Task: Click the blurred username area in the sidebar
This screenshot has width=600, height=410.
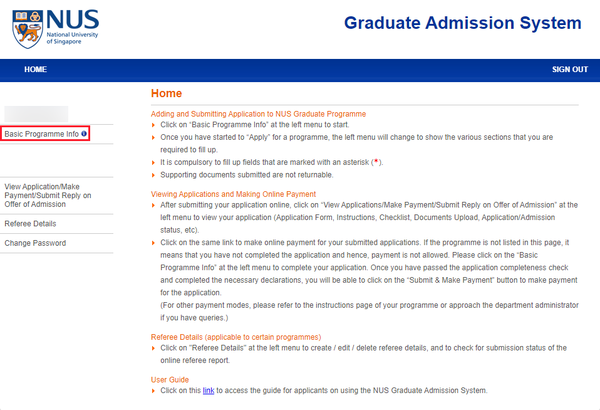Action: 35,112
